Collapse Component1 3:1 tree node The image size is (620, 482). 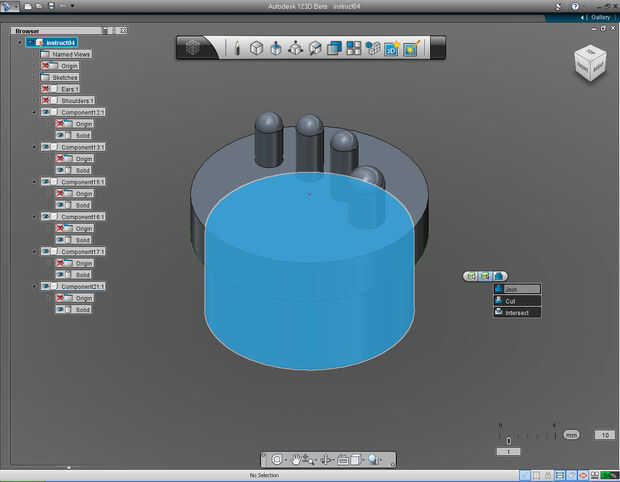pos(35,147)
